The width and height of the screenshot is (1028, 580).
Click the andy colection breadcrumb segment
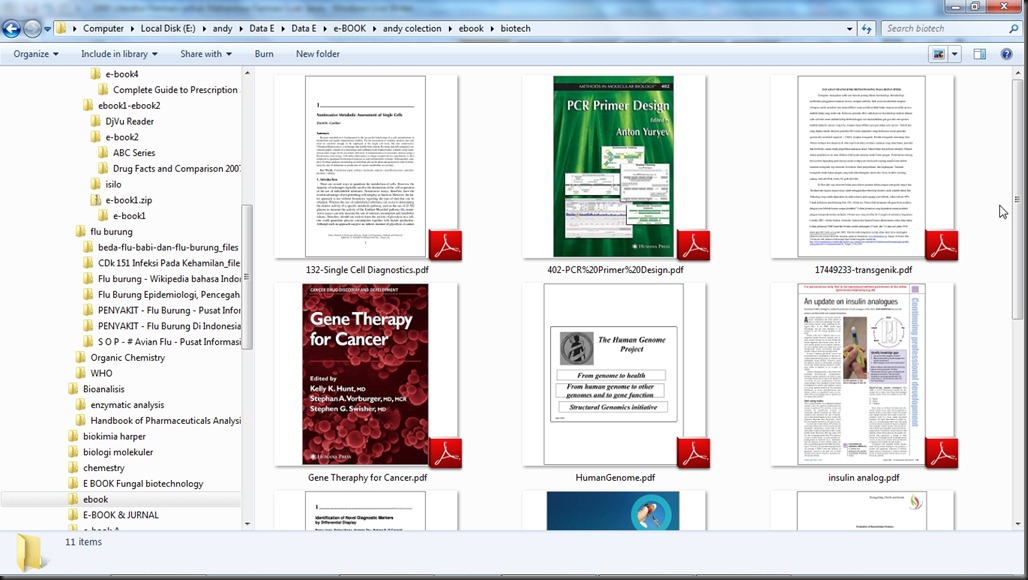(412, 29)
